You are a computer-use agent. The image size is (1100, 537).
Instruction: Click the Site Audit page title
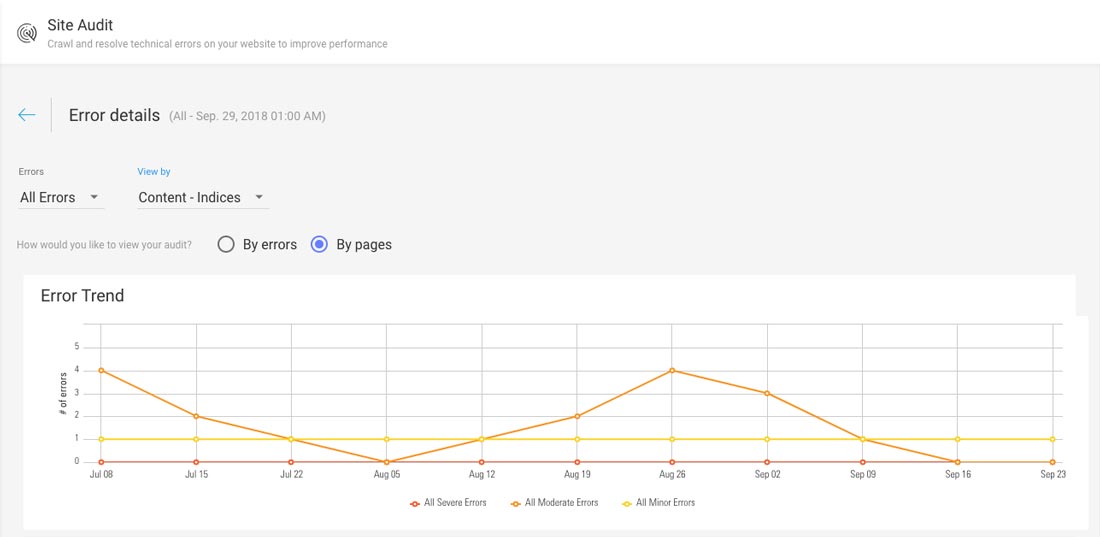(x=80, y=25)
